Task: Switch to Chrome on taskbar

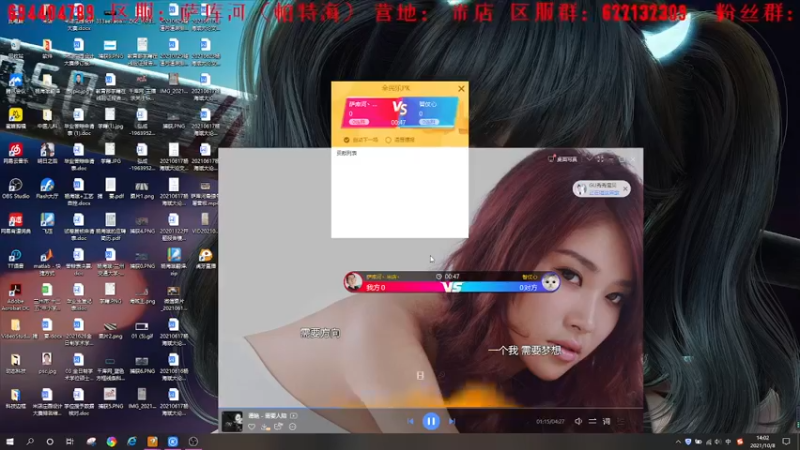Action: (x=111, y=441)
